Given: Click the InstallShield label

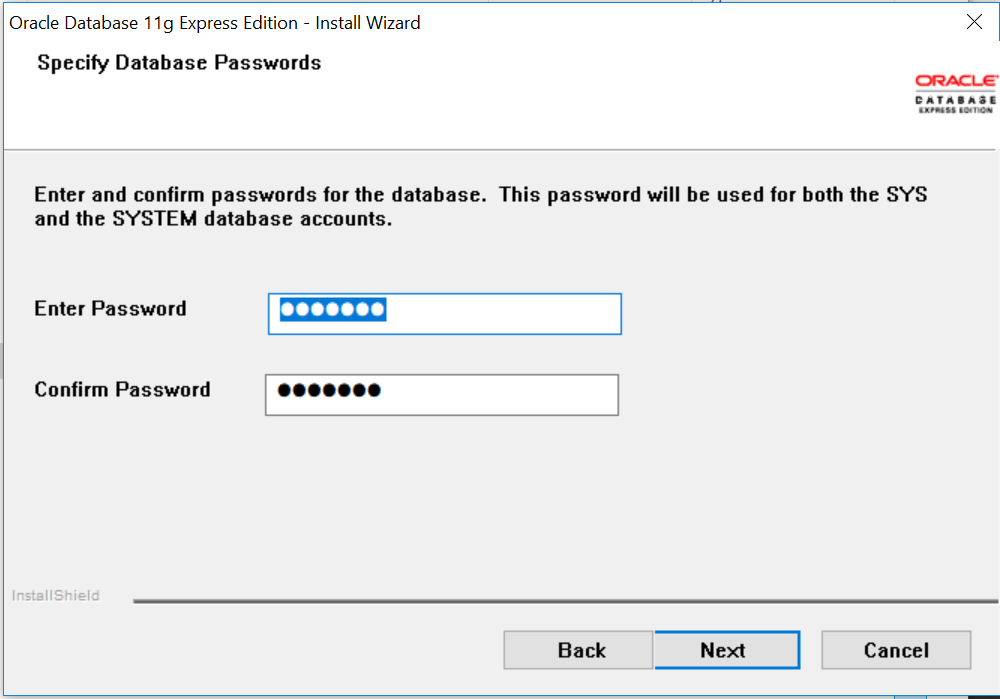Looking at the screenshot, I should (55, 596).
